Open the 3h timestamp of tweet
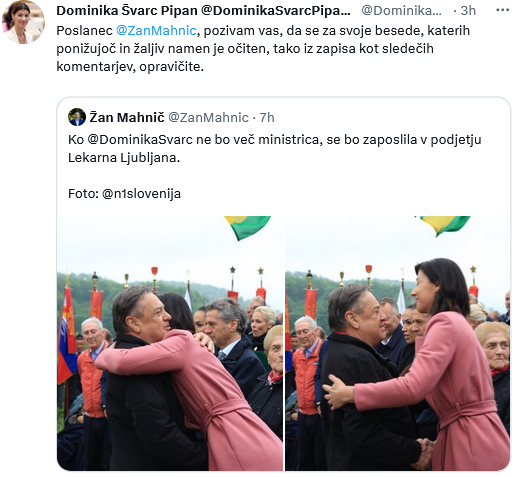524x477 pixels. (x=468, y=11)
